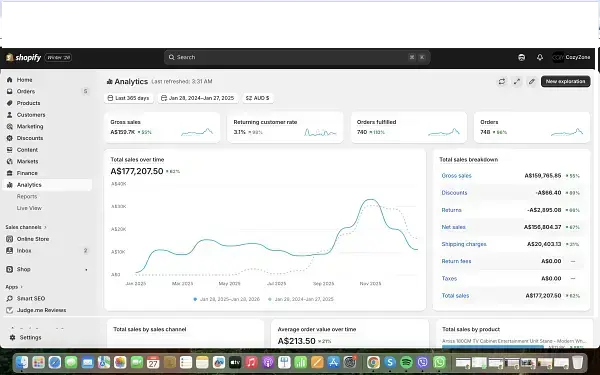The width and height of the screenshot is (600, 375).
Task: Click the pencil edit dashboard icon
Action: [532, 82]
